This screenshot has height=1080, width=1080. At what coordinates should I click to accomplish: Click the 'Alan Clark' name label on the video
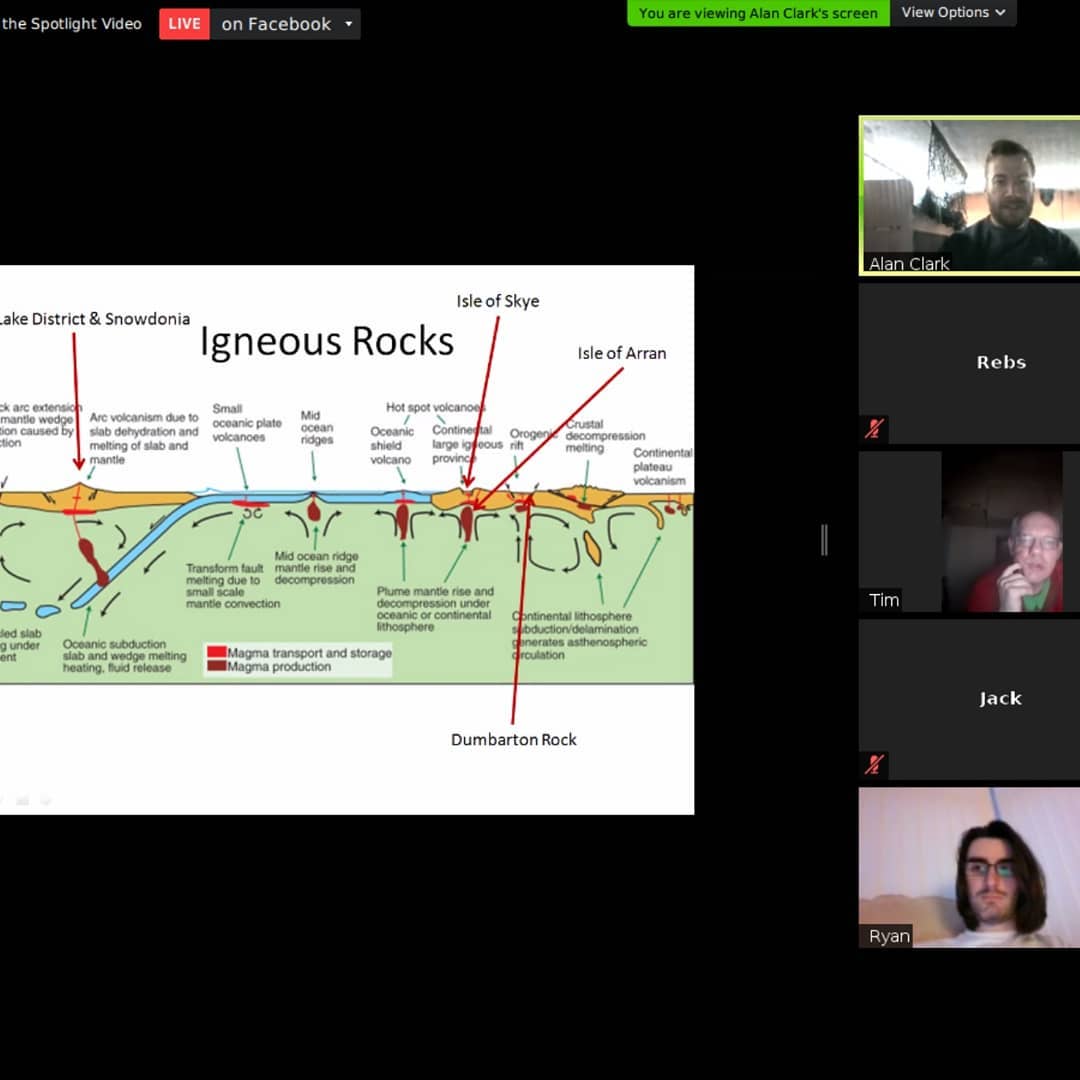tap(908, 264)
